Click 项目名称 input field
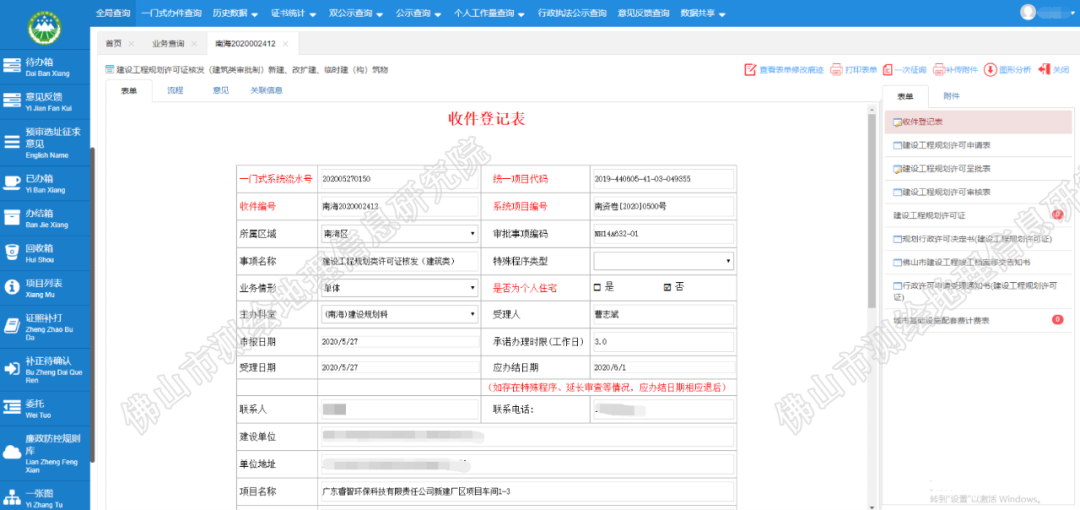Image resolution: width=1080 pixels, height=510 pixels. 527,491
